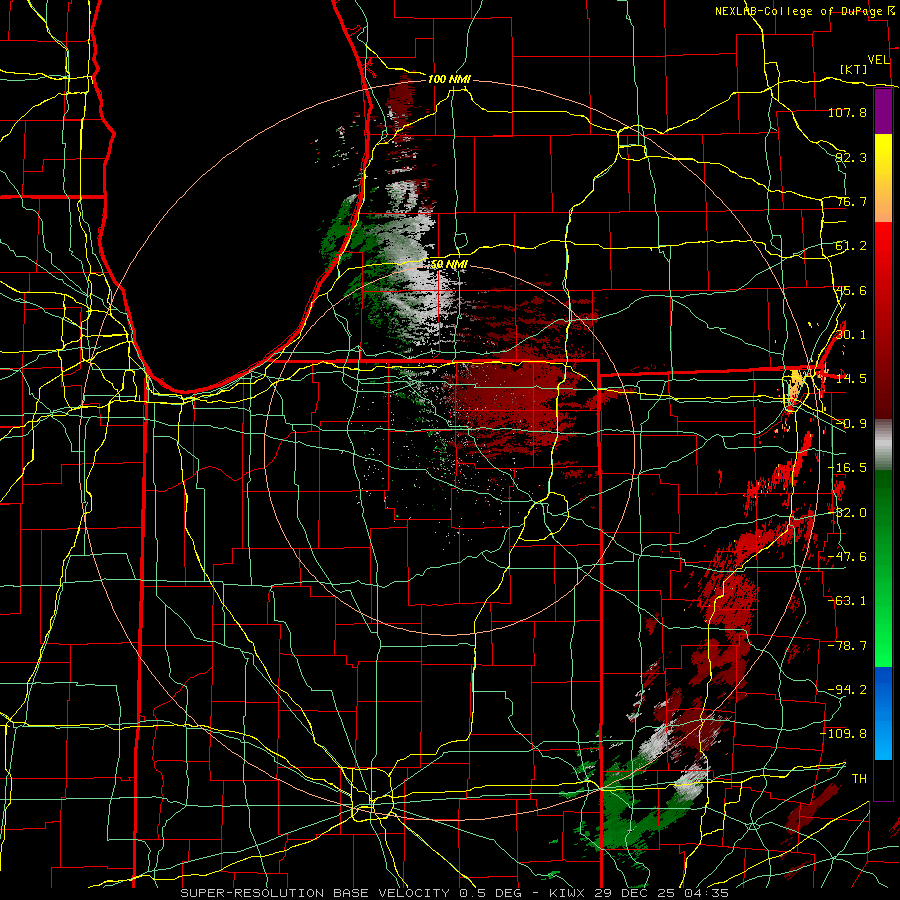Viewport: 900px width, 900px height.
Task: Click the 45.6 velocity scale value
Action: click(851, 290)
